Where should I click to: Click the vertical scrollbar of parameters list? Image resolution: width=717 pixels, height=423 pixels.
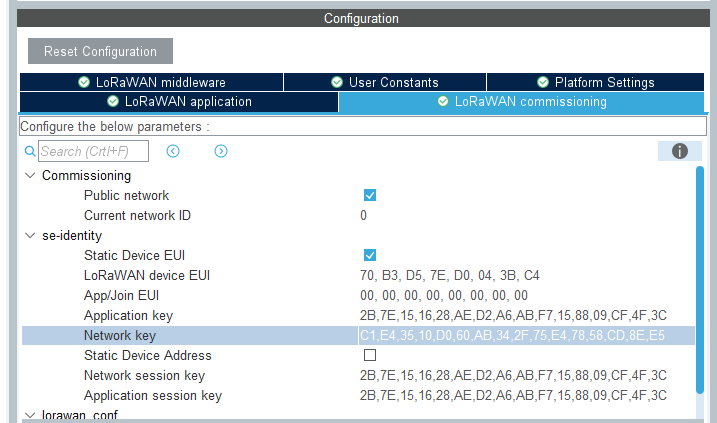[700, 280]
